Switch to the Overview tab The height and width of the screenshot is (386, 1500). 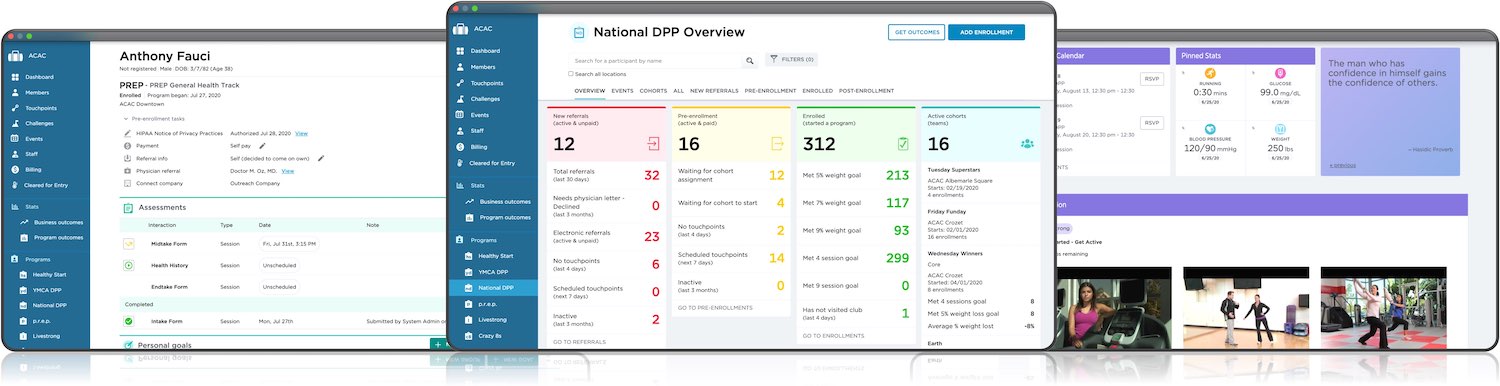click(590, 91)
